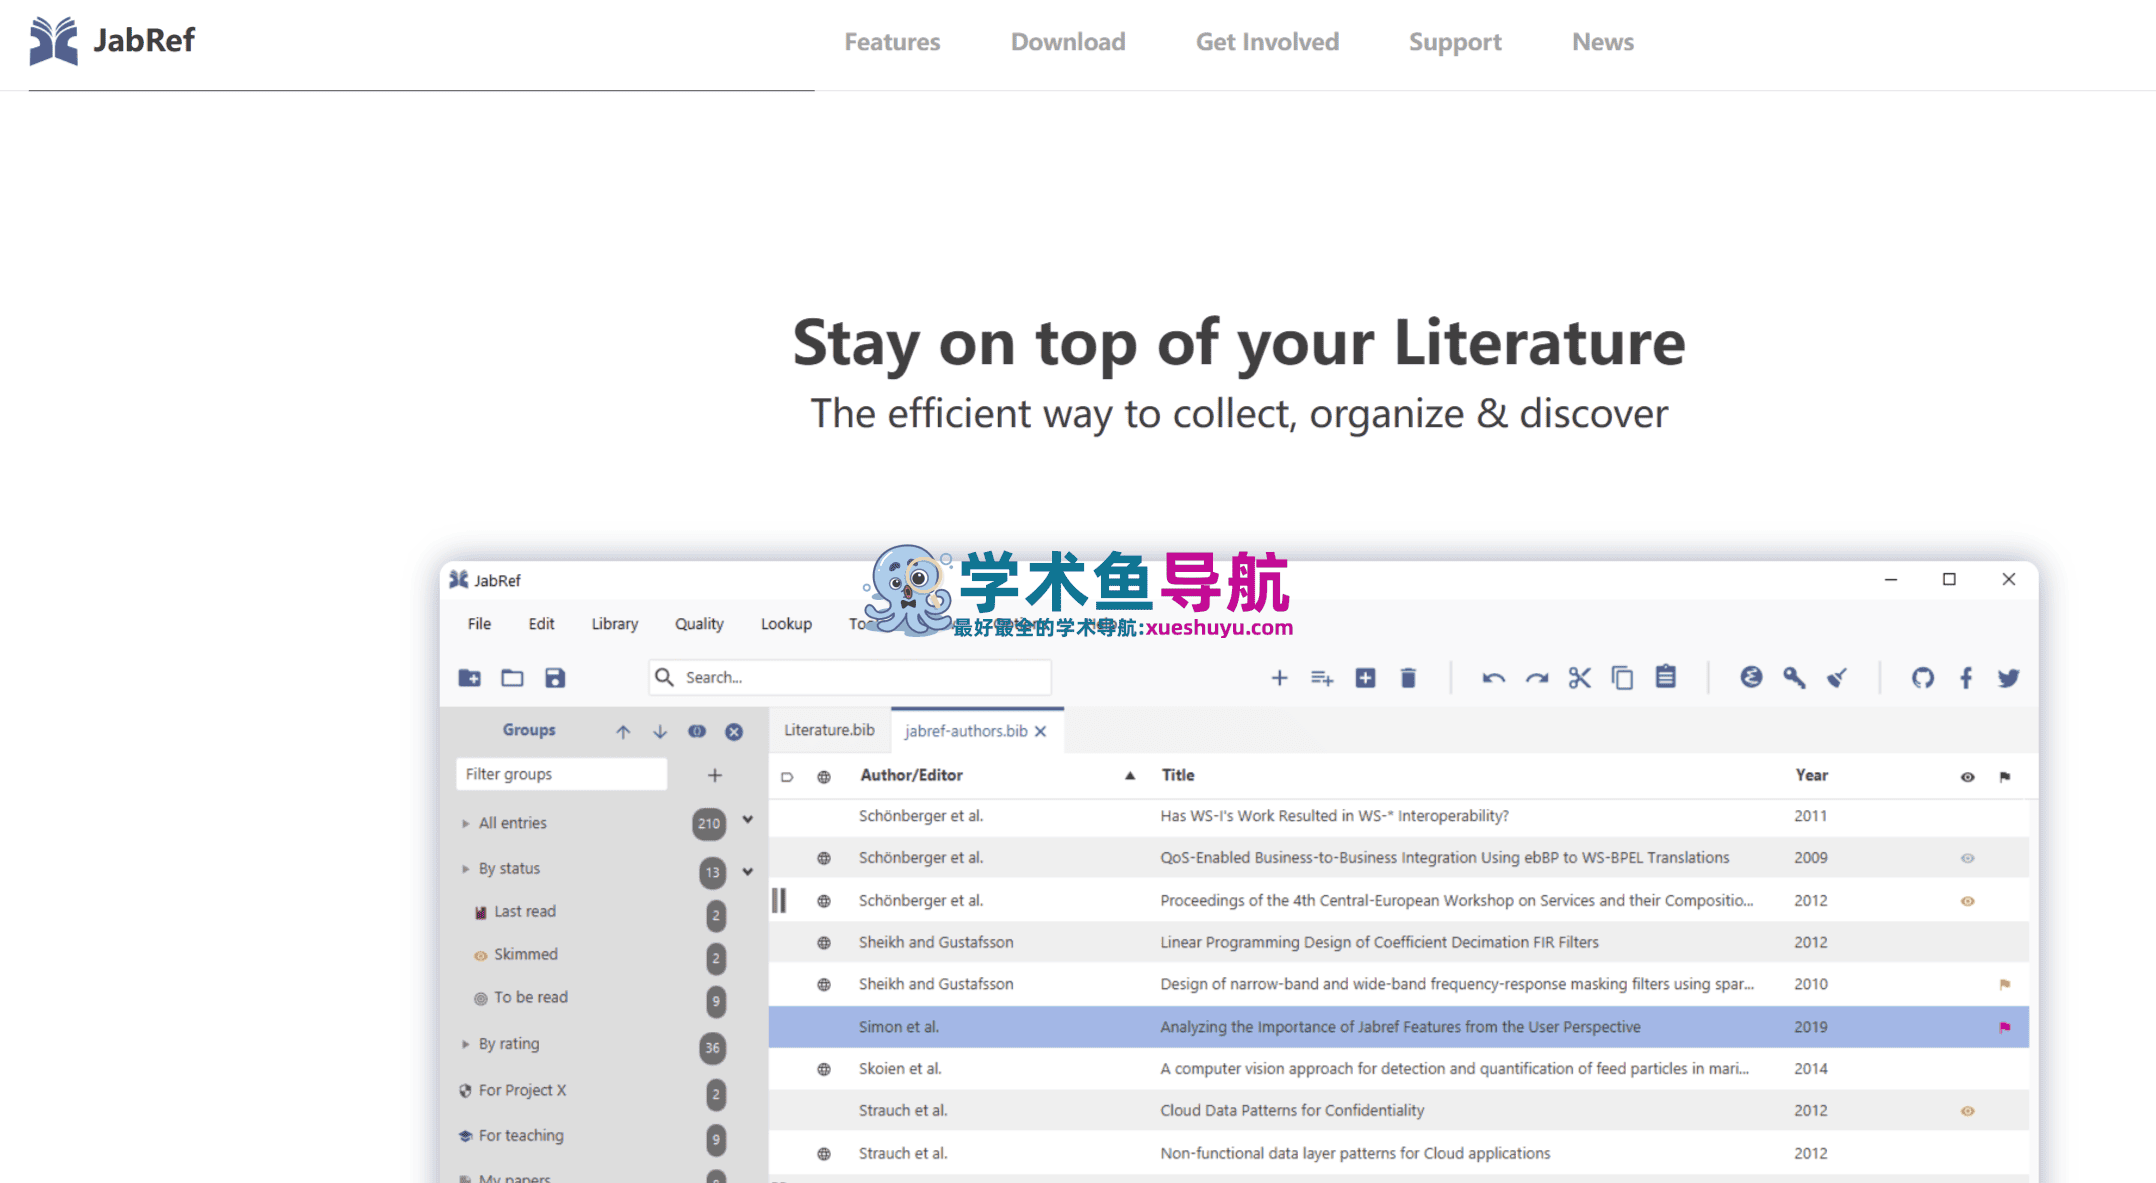The image size is (2156, 1183).
Task: Open the Edit menu in JabRef
Action: 541,624
